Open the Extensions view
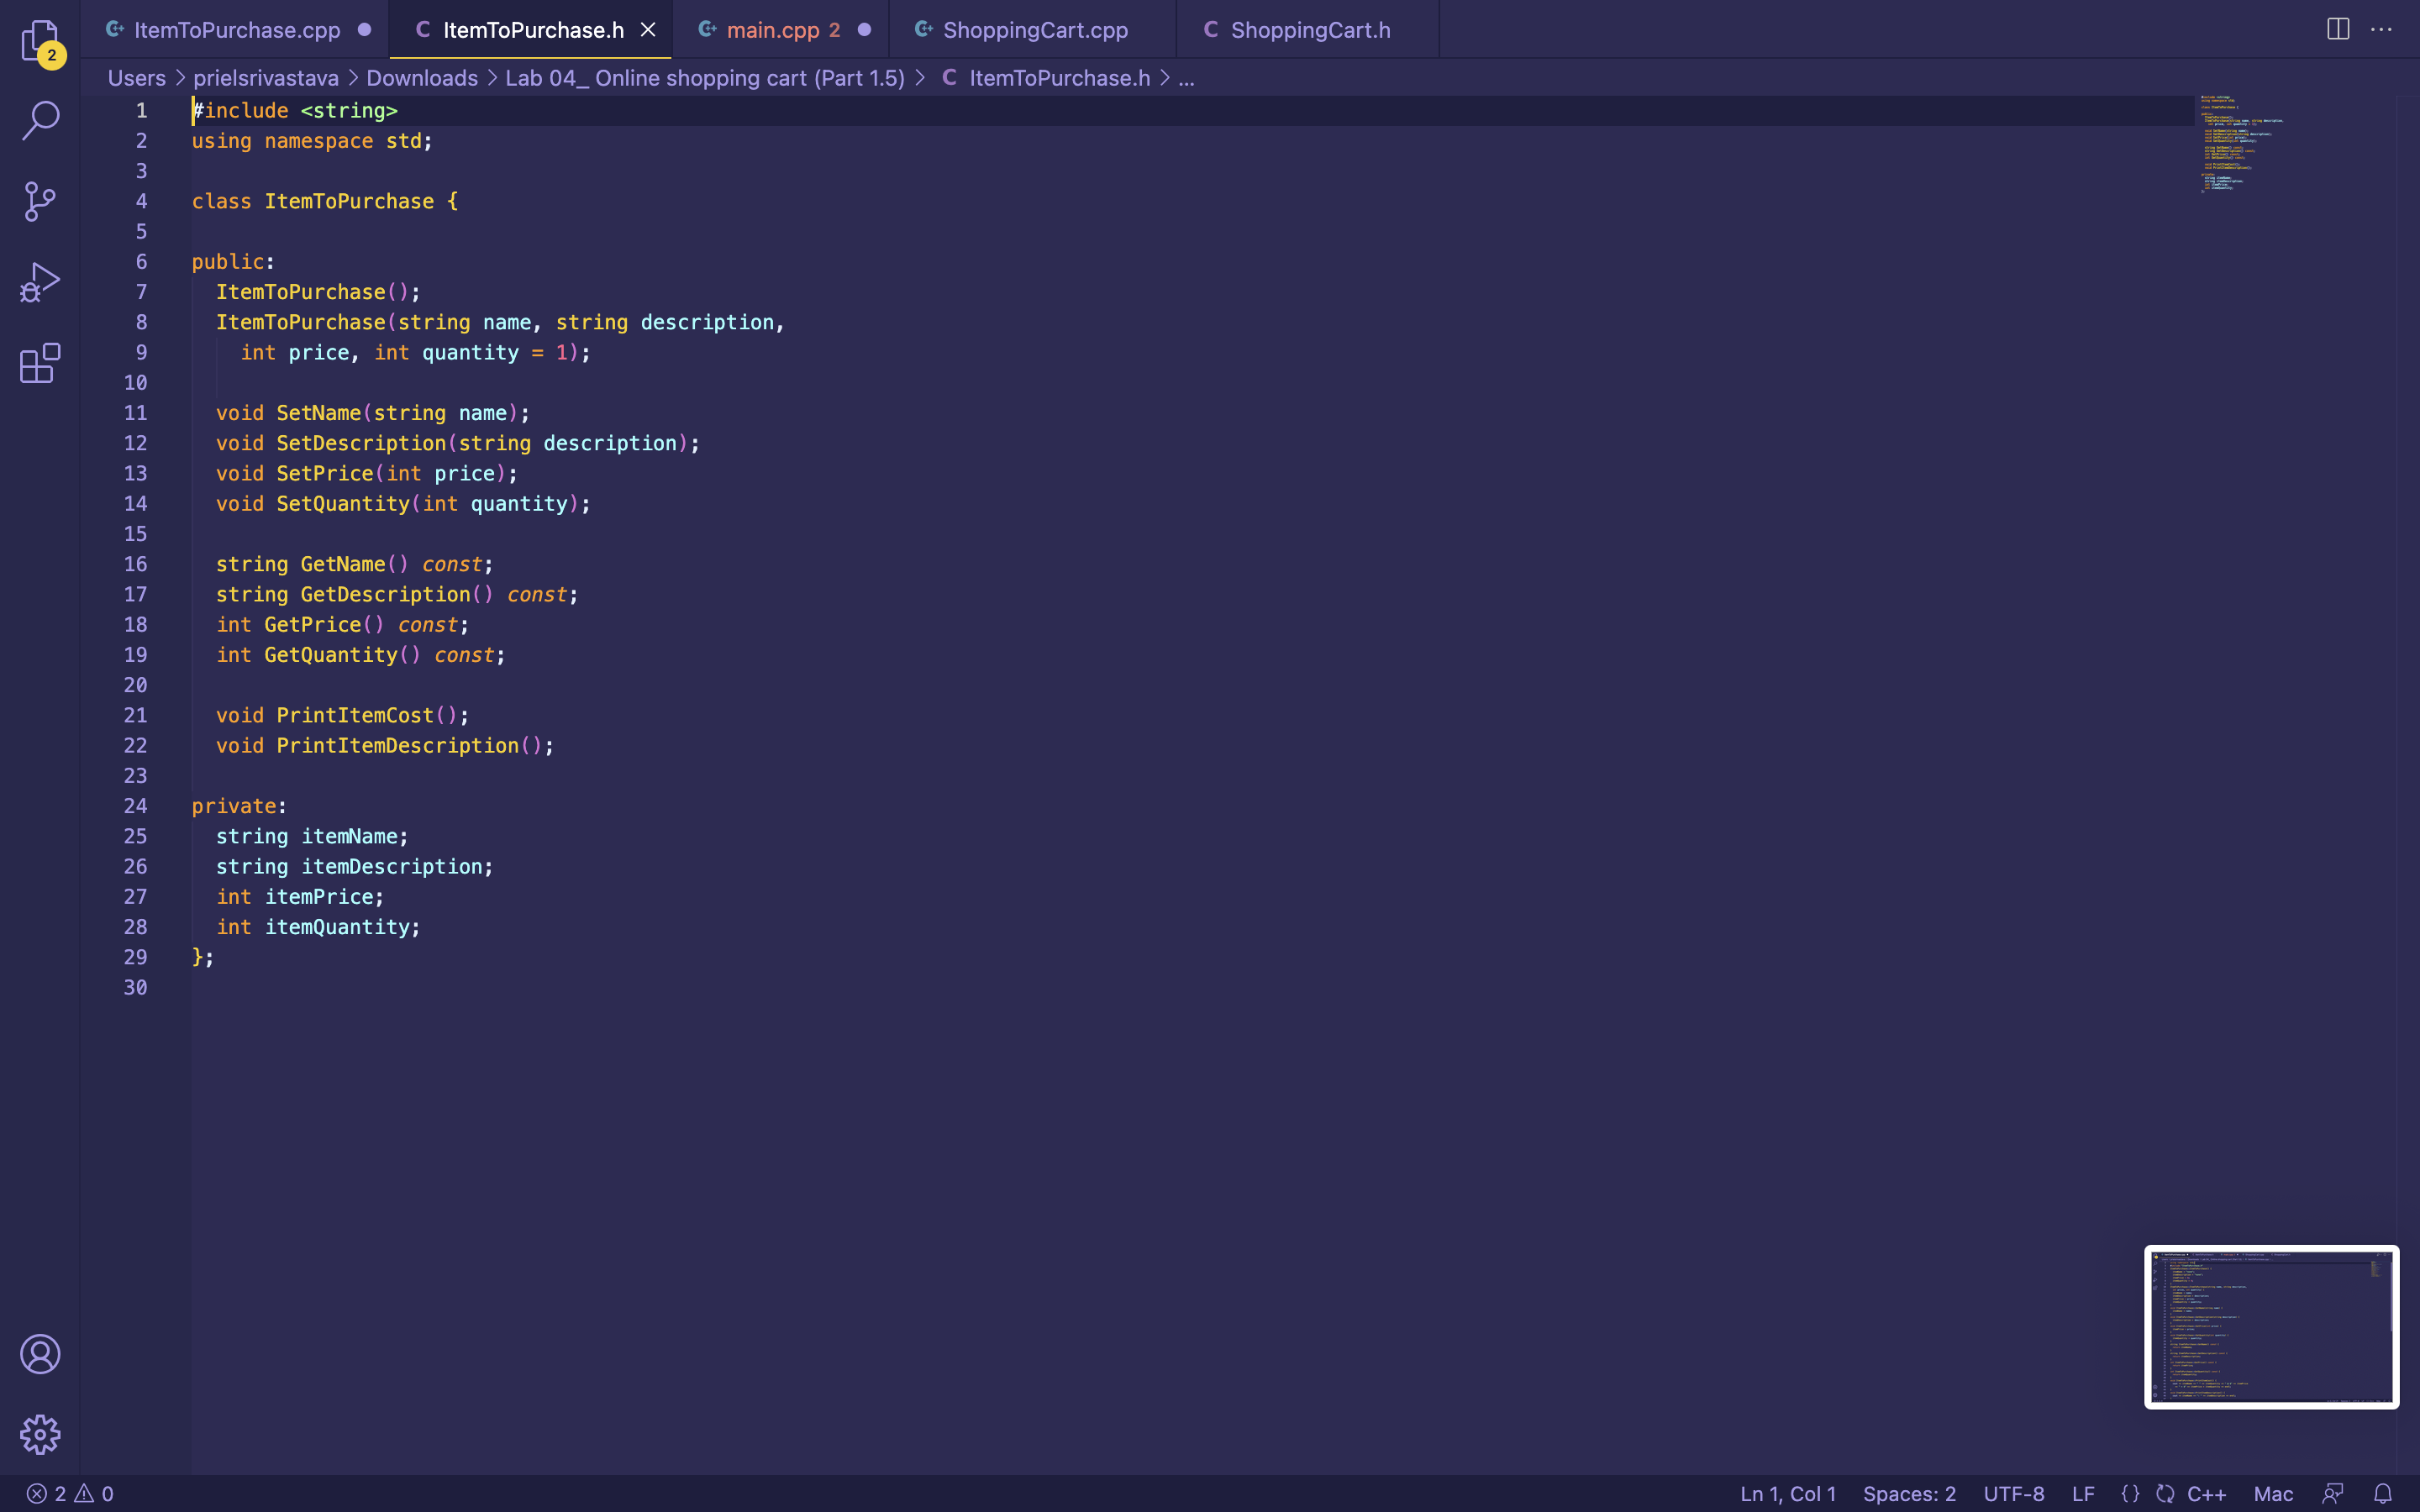 click(x=40, y=364)
